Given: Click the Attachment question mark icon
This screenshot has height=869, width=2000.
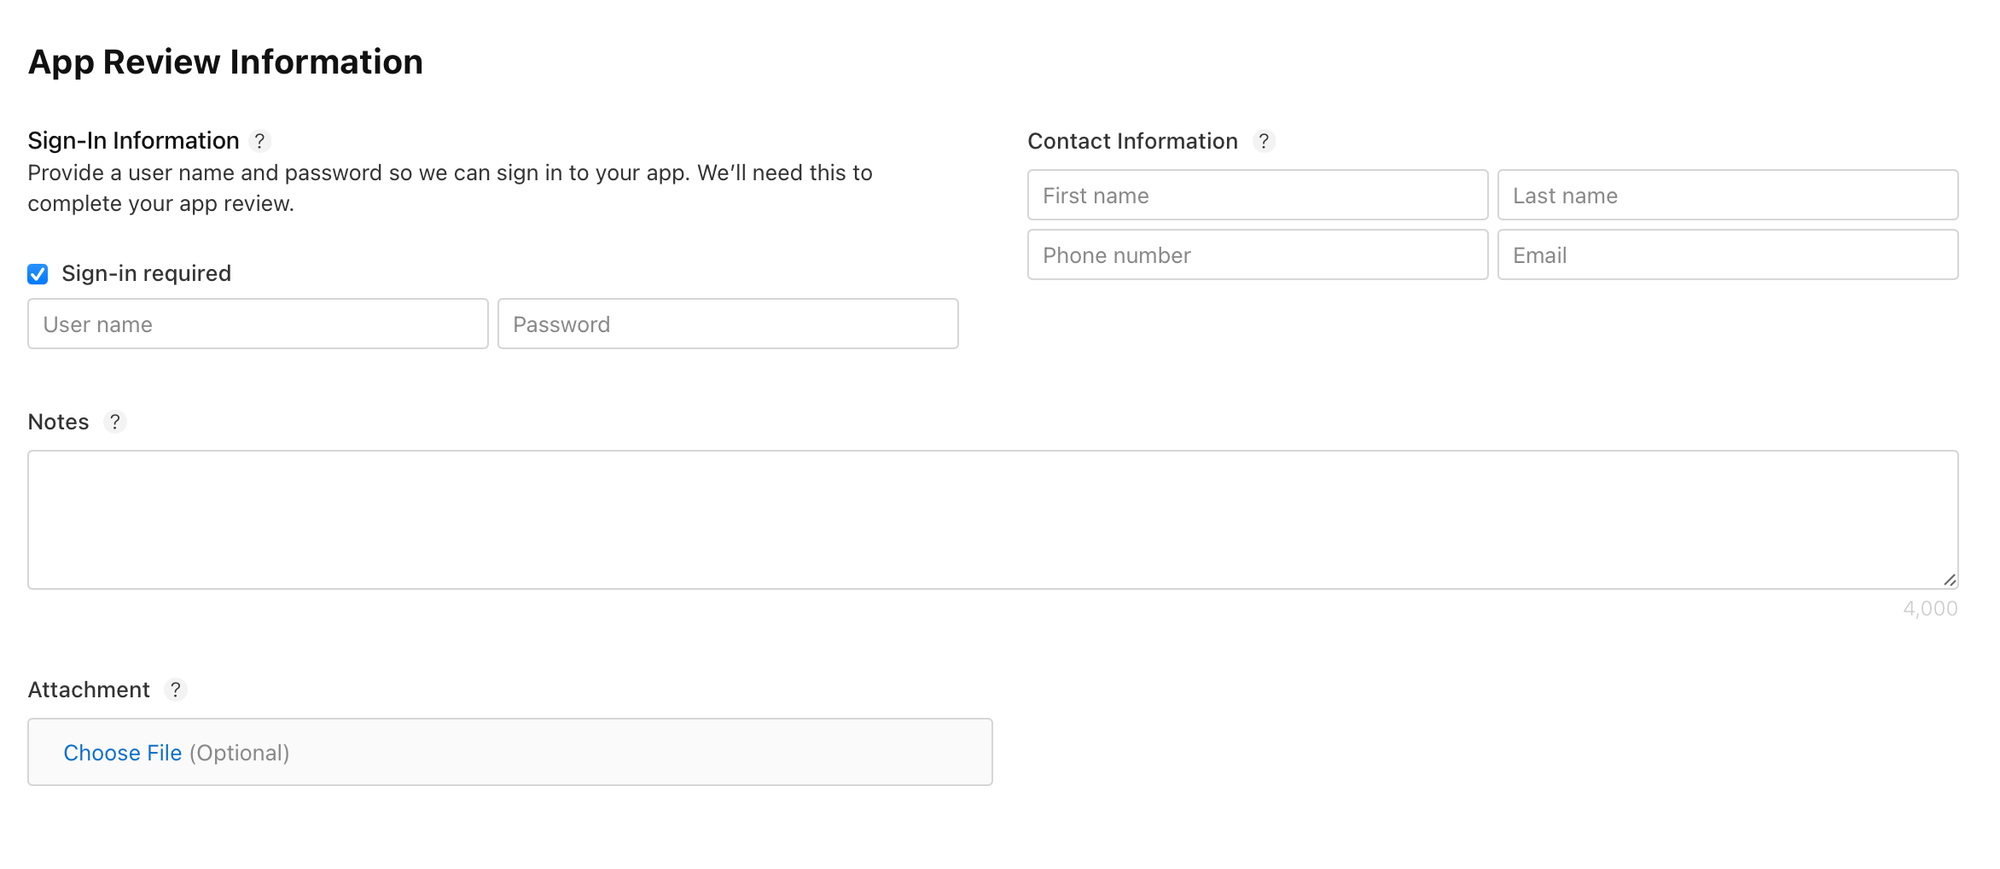Looking at the screenshot, I should (x=176, y=690).
